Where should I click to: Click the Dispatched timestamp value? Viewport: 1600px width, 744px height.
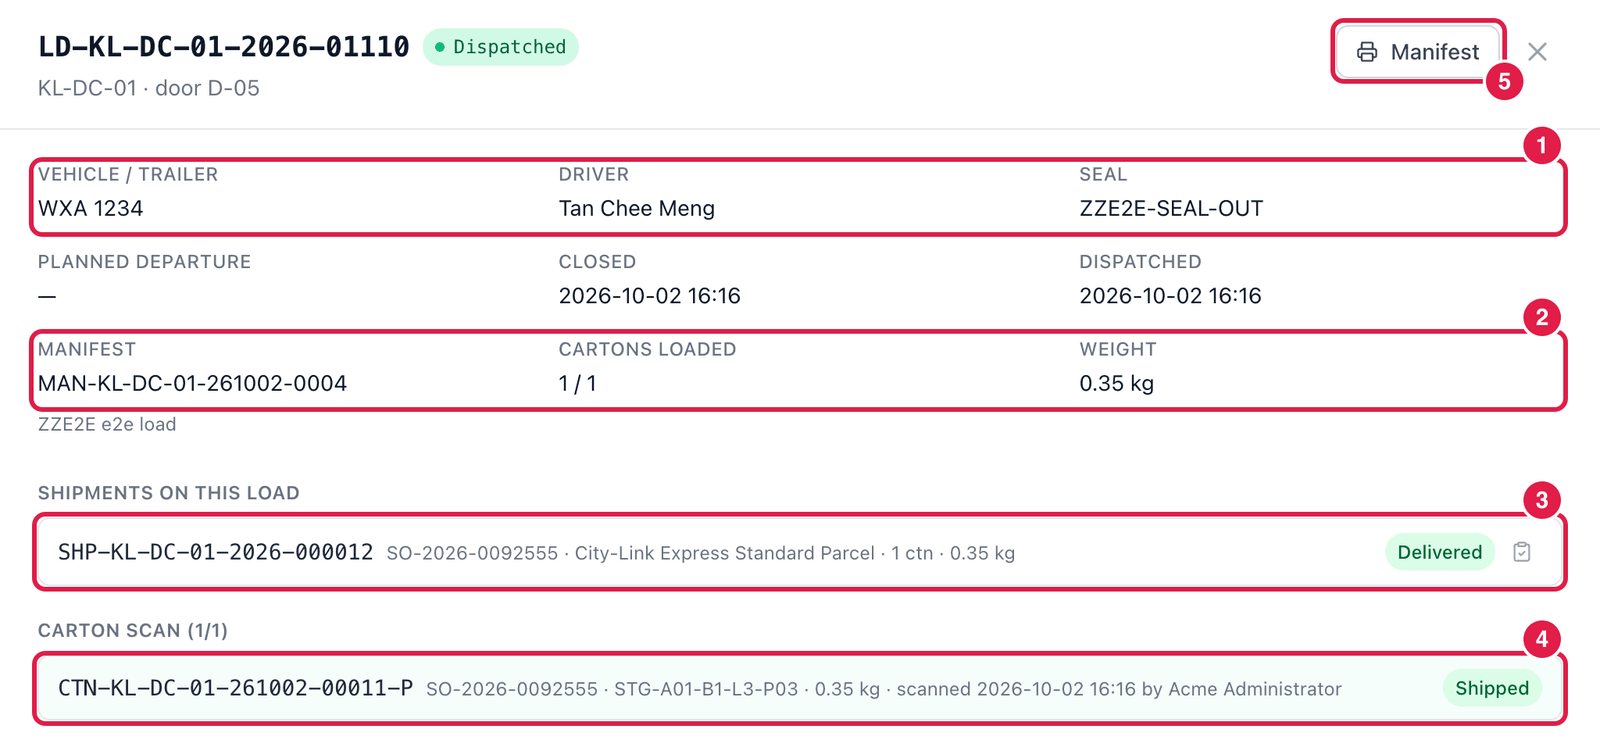[x=1170, y=296]
